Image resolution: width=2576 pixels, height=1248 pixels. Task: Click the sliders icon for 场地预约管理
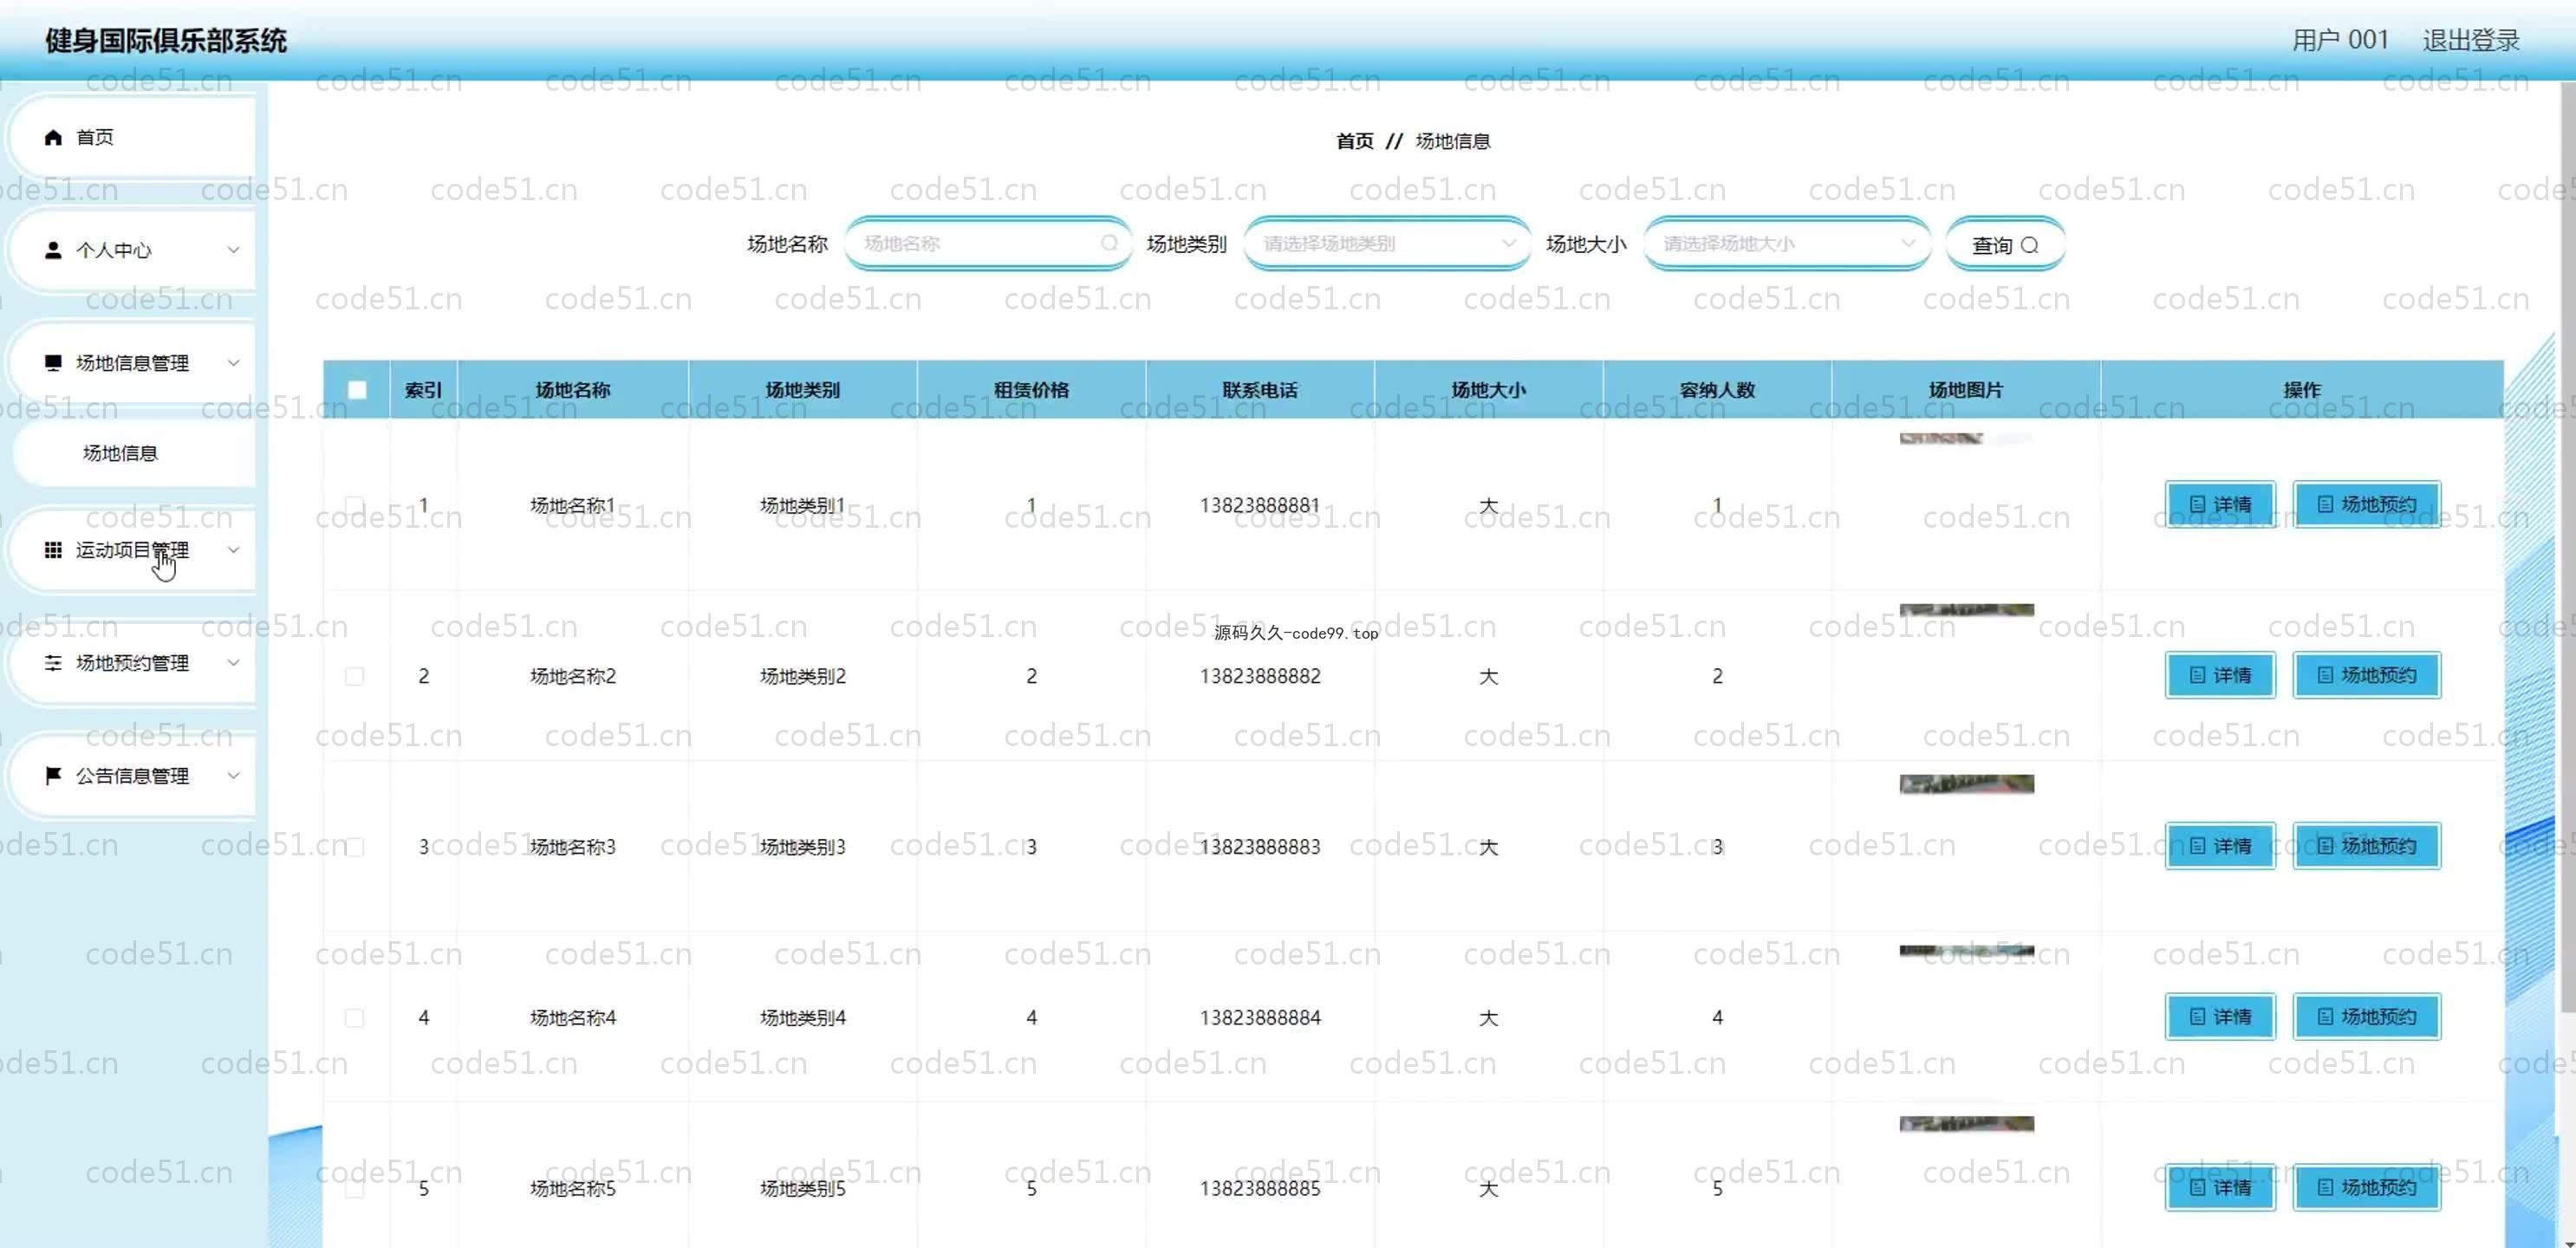click(x=53, y=663)
